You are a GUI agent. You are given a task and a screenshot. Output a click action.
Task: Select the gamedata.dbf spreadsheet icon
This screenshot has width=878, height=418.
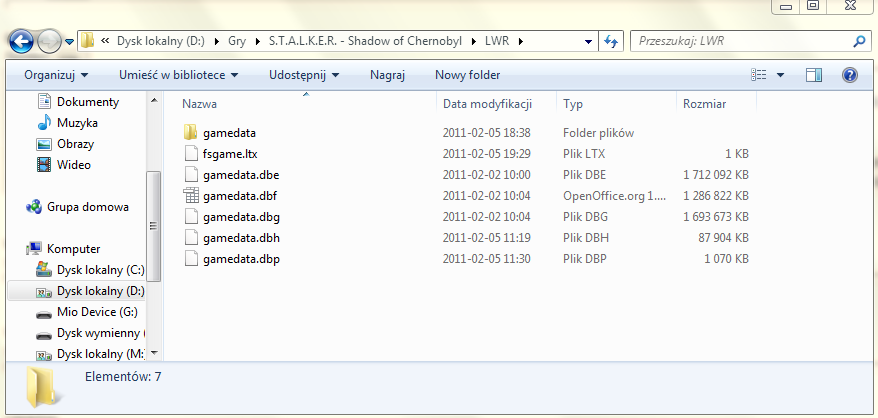pos(191,196)
